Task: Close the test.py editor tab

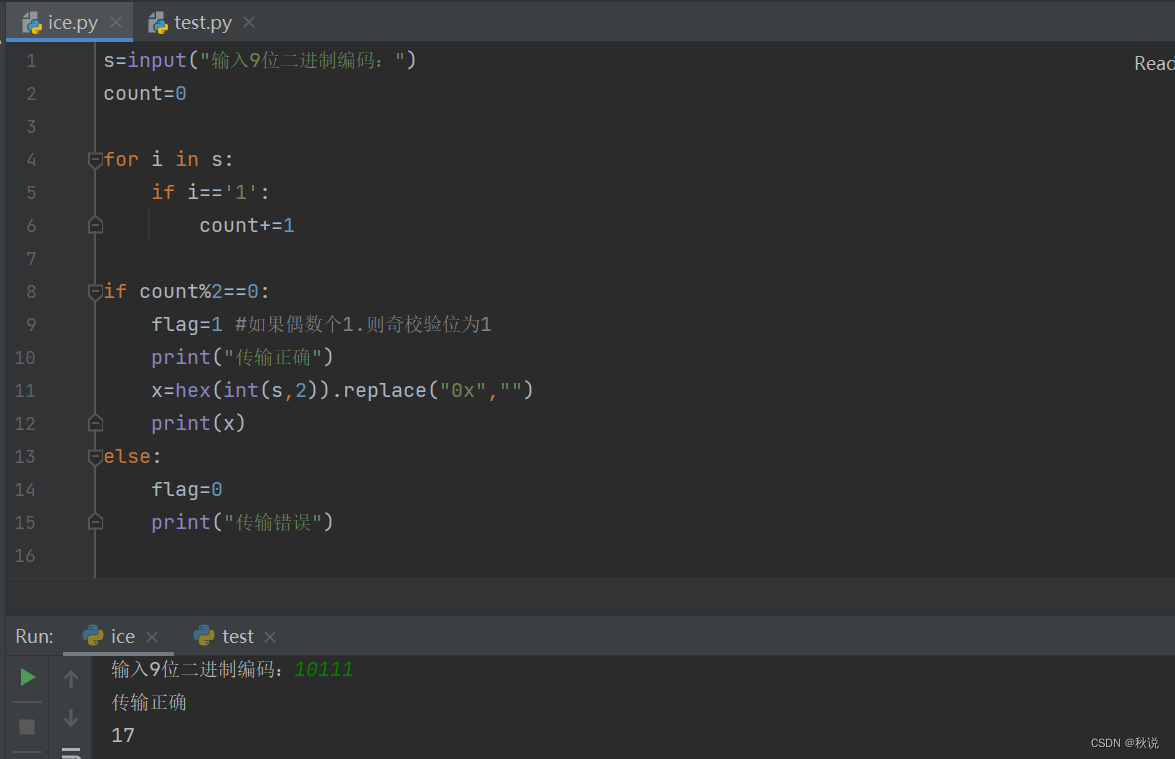Action: coord(249,22)
